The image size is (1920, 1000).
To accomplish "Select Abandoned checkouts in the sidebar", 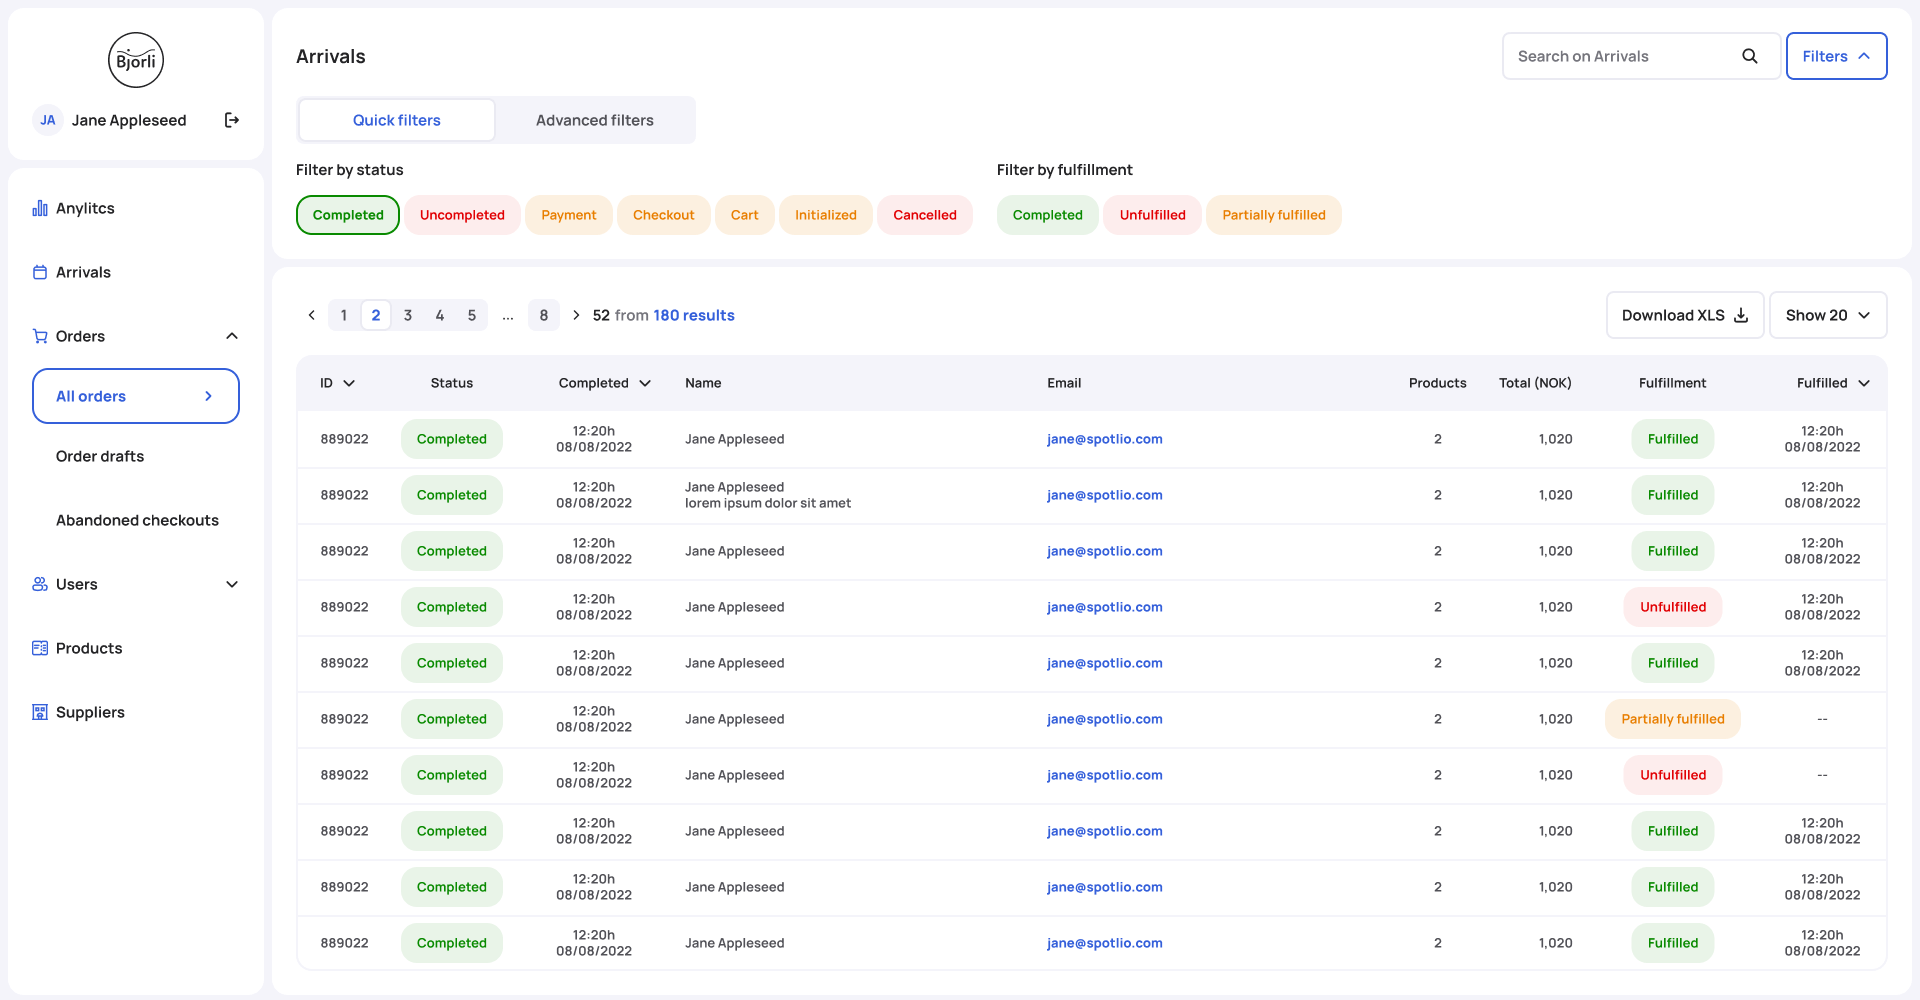I will click(x=137, y=520).
